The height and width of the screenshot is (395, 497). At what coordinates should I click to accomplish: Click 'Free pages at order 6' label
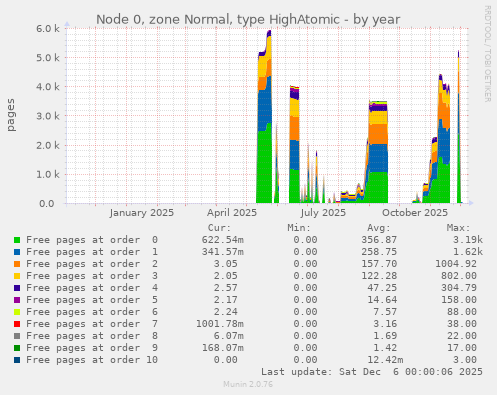92,312
